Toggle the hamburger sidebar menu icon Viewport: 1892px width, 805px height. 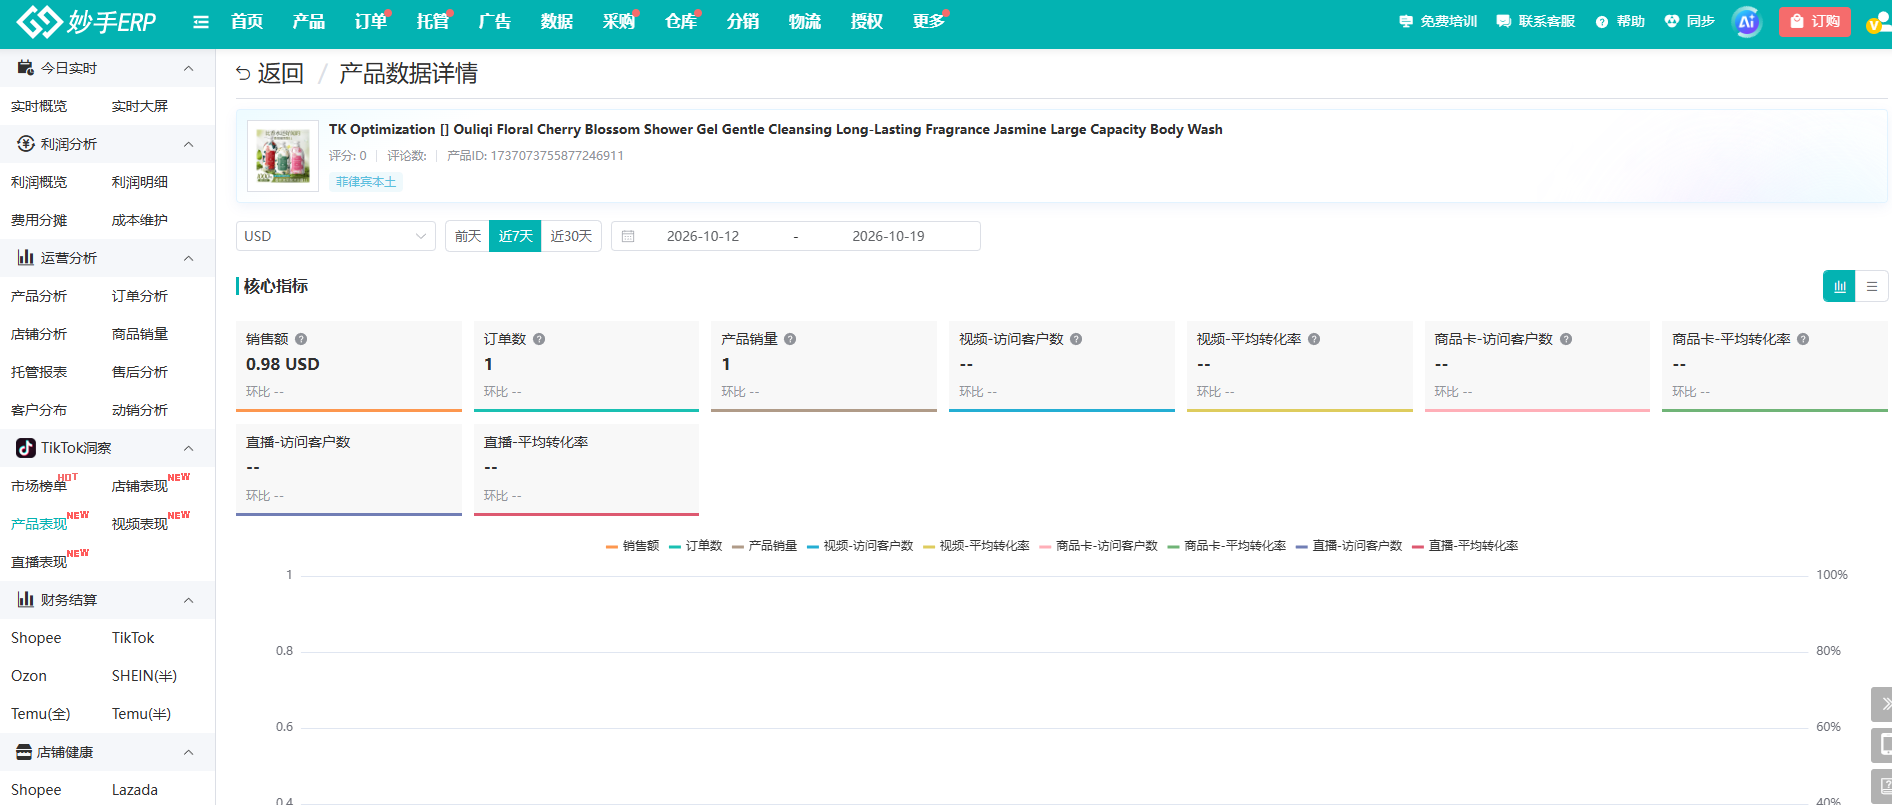(x=201, y=22)
